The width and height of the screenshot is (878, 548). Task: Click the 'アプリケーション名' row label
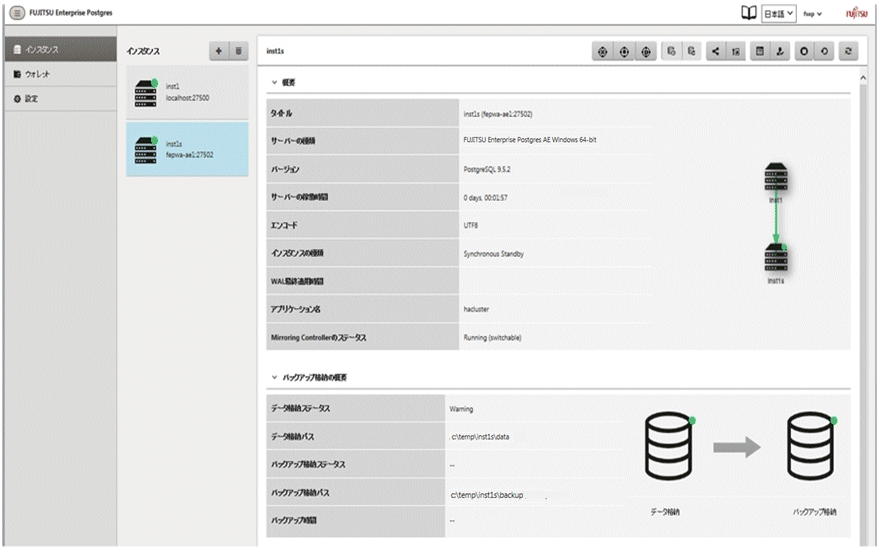[295, 309]
